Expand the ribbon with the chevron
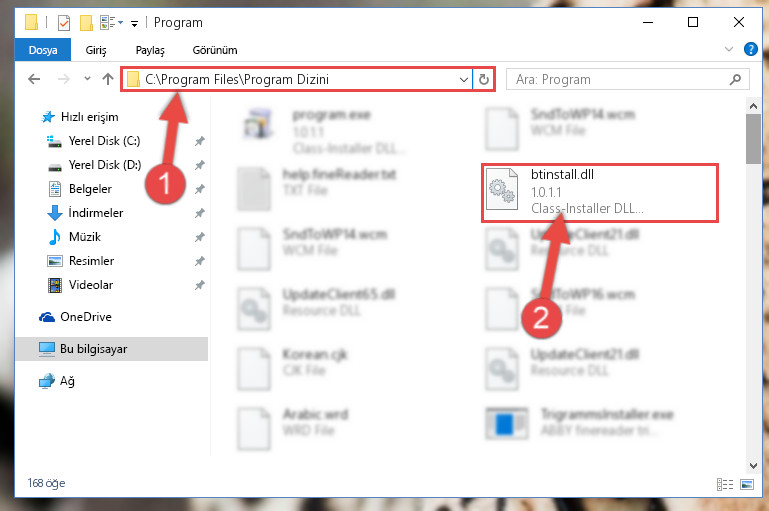The image size is (769, 511). pos(729,49)
